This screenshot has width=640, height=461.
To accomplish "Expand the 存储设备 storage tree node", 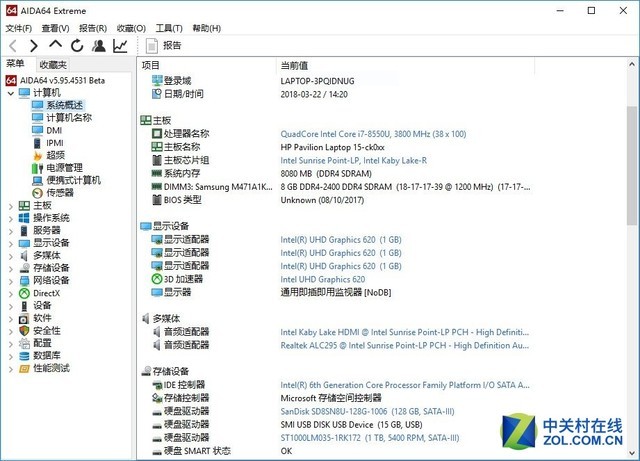I will [10, 268].
